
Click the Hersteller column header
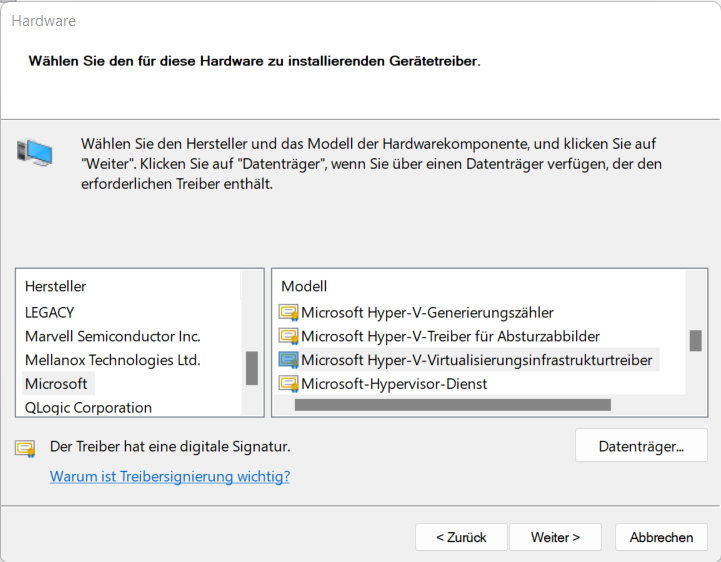56,287
